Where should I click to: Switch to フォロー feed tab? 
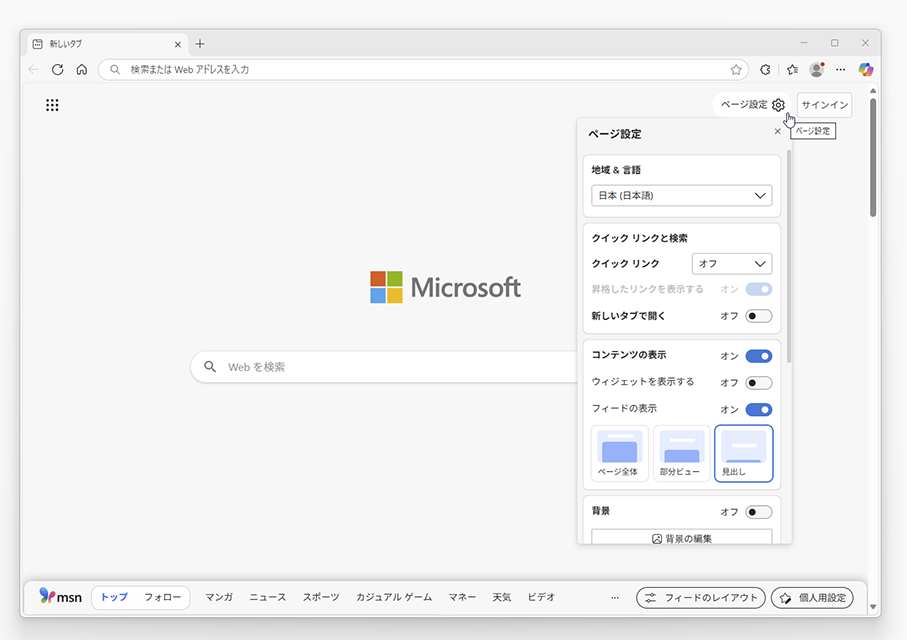[x=163, y=597]
